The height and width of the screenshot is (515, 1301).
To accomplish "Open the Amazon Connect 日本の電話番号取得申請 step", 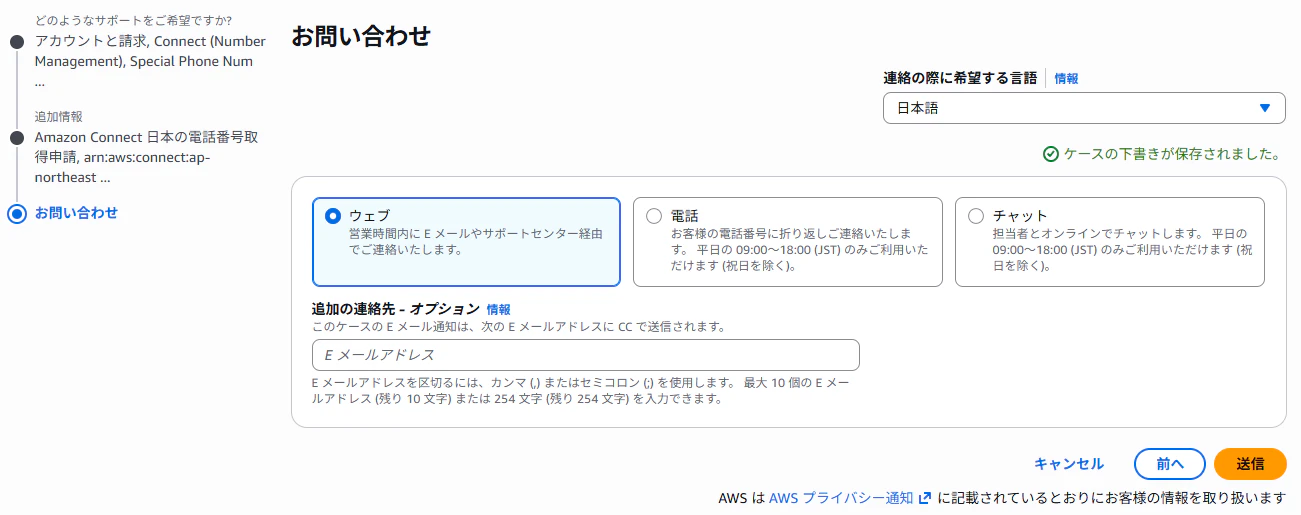I will click(x=146, y=157).
